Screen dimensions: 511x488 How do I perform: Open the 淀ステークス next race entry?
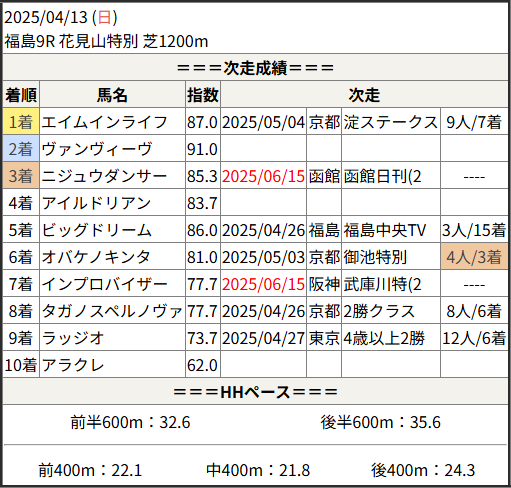[390, 122]
